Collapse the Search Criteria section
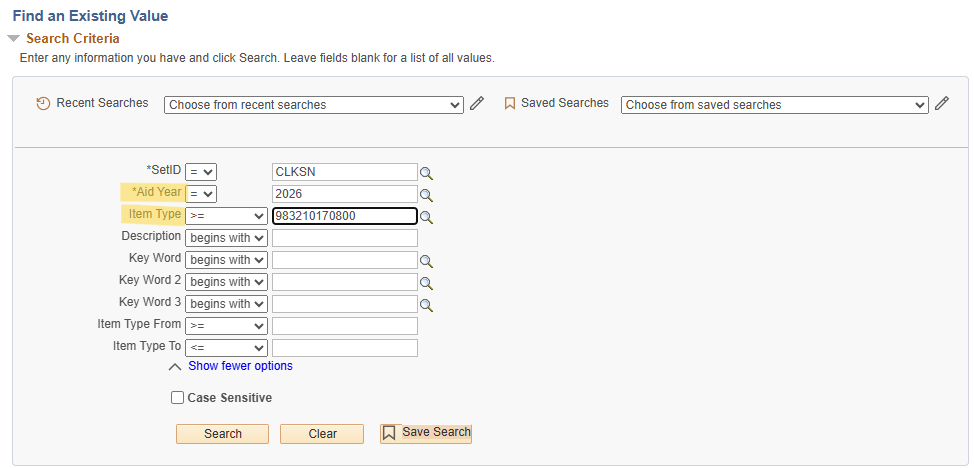974x468 pixels. tap(13, 39)
